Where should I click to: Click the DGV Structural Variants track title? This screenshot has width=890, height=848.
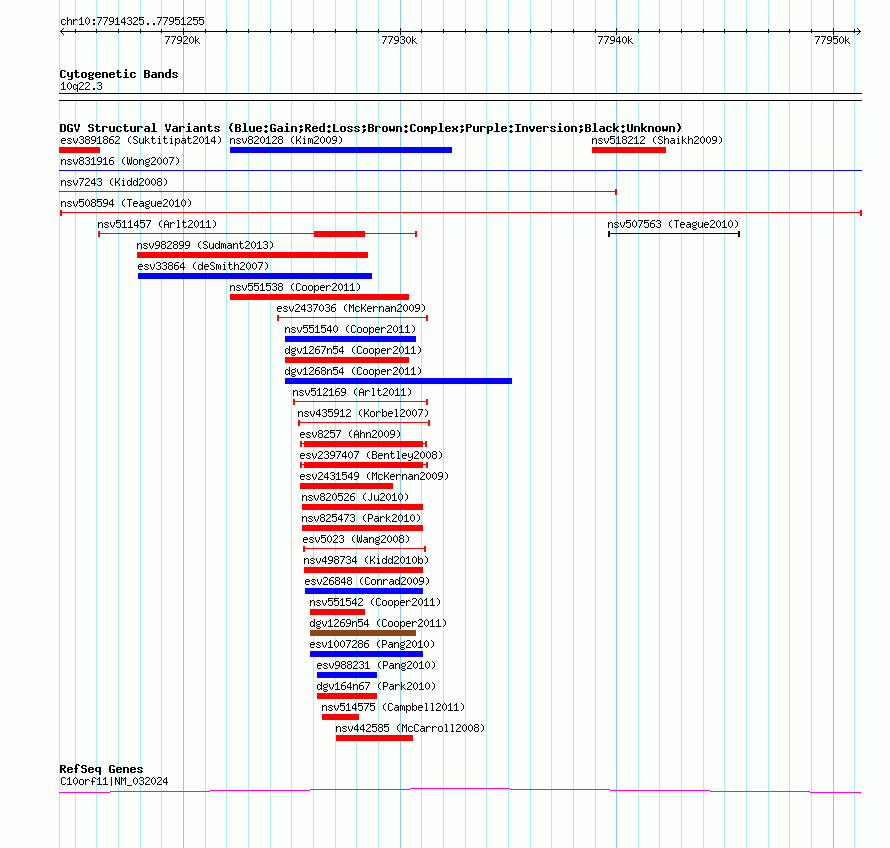[371, 128]
